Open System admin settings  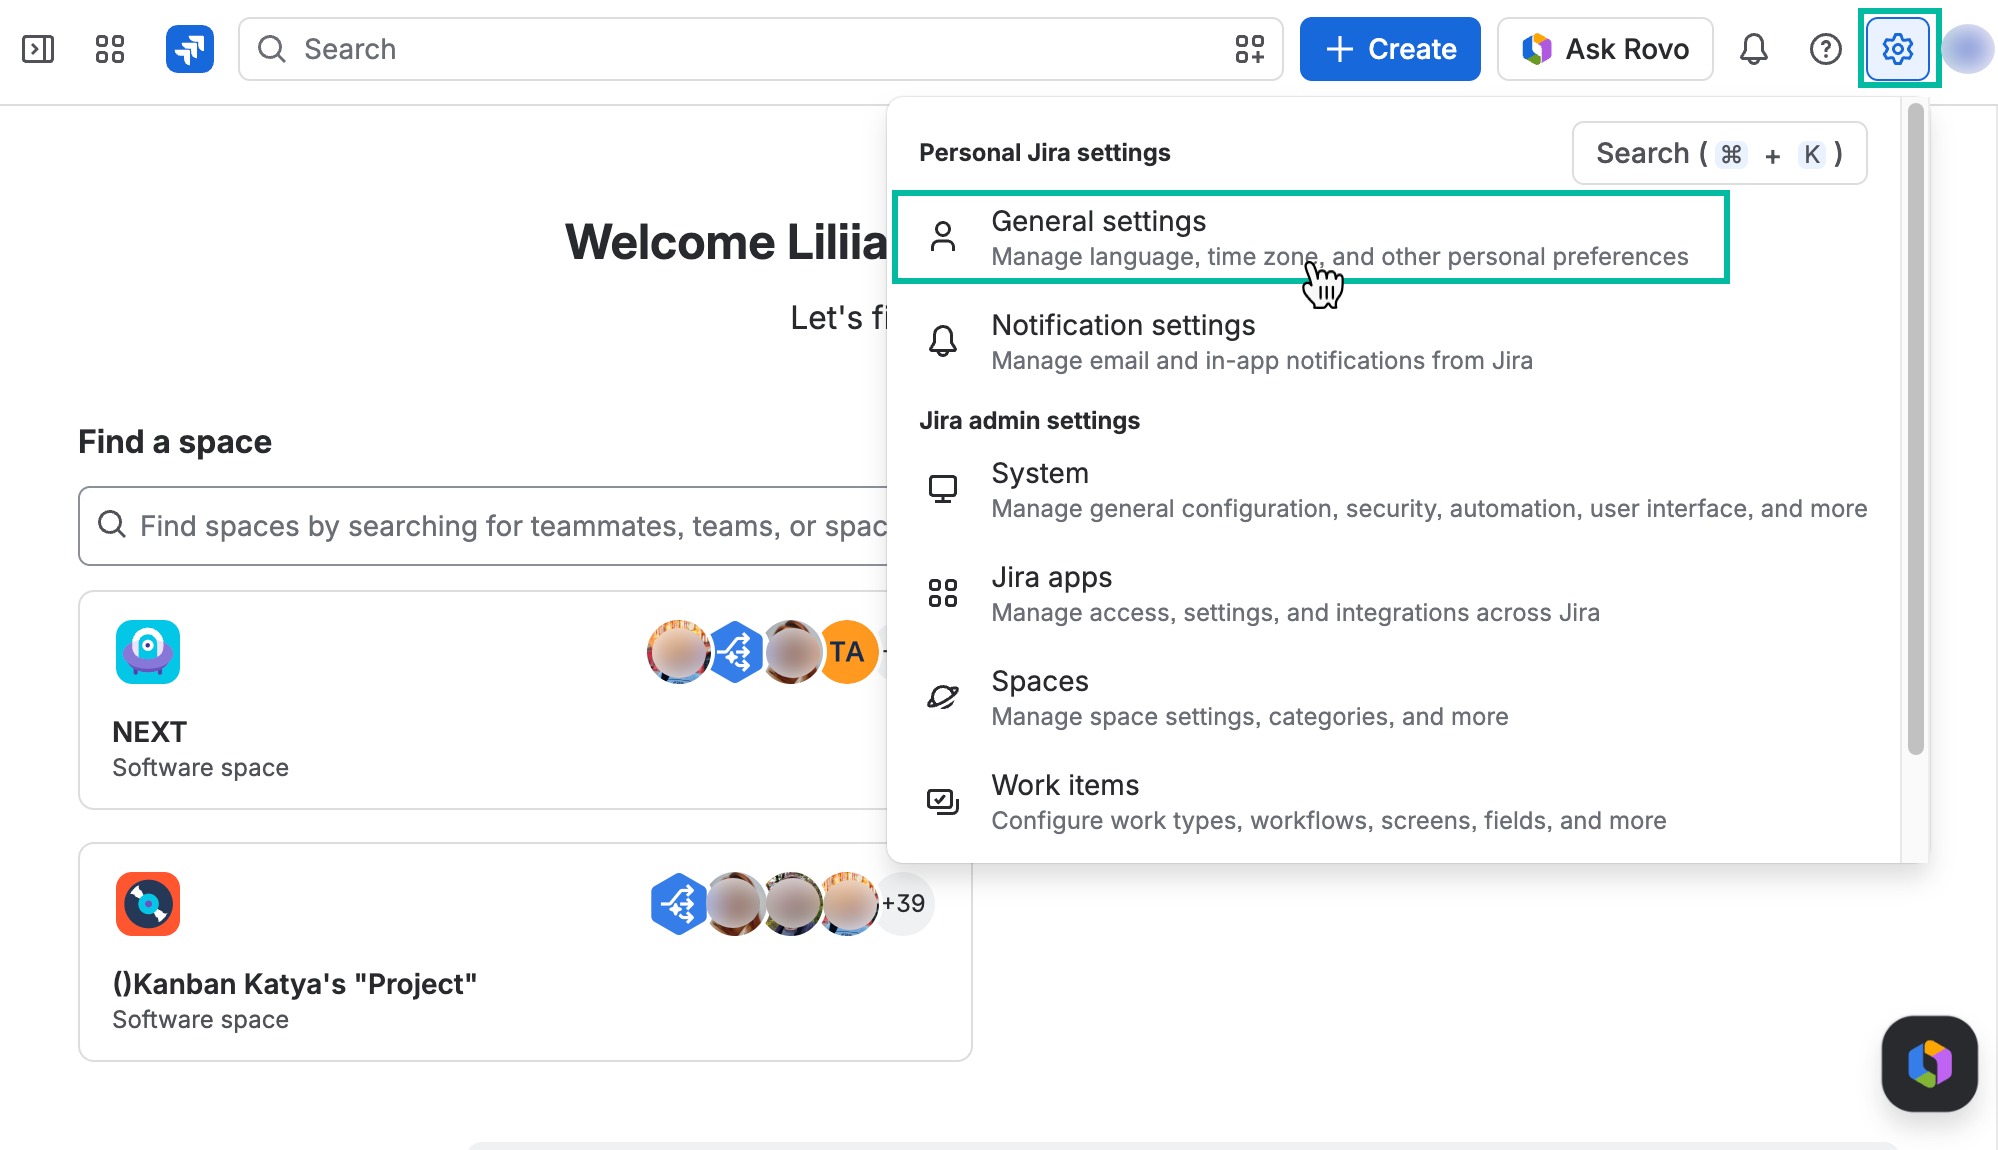coord(1394,490)
